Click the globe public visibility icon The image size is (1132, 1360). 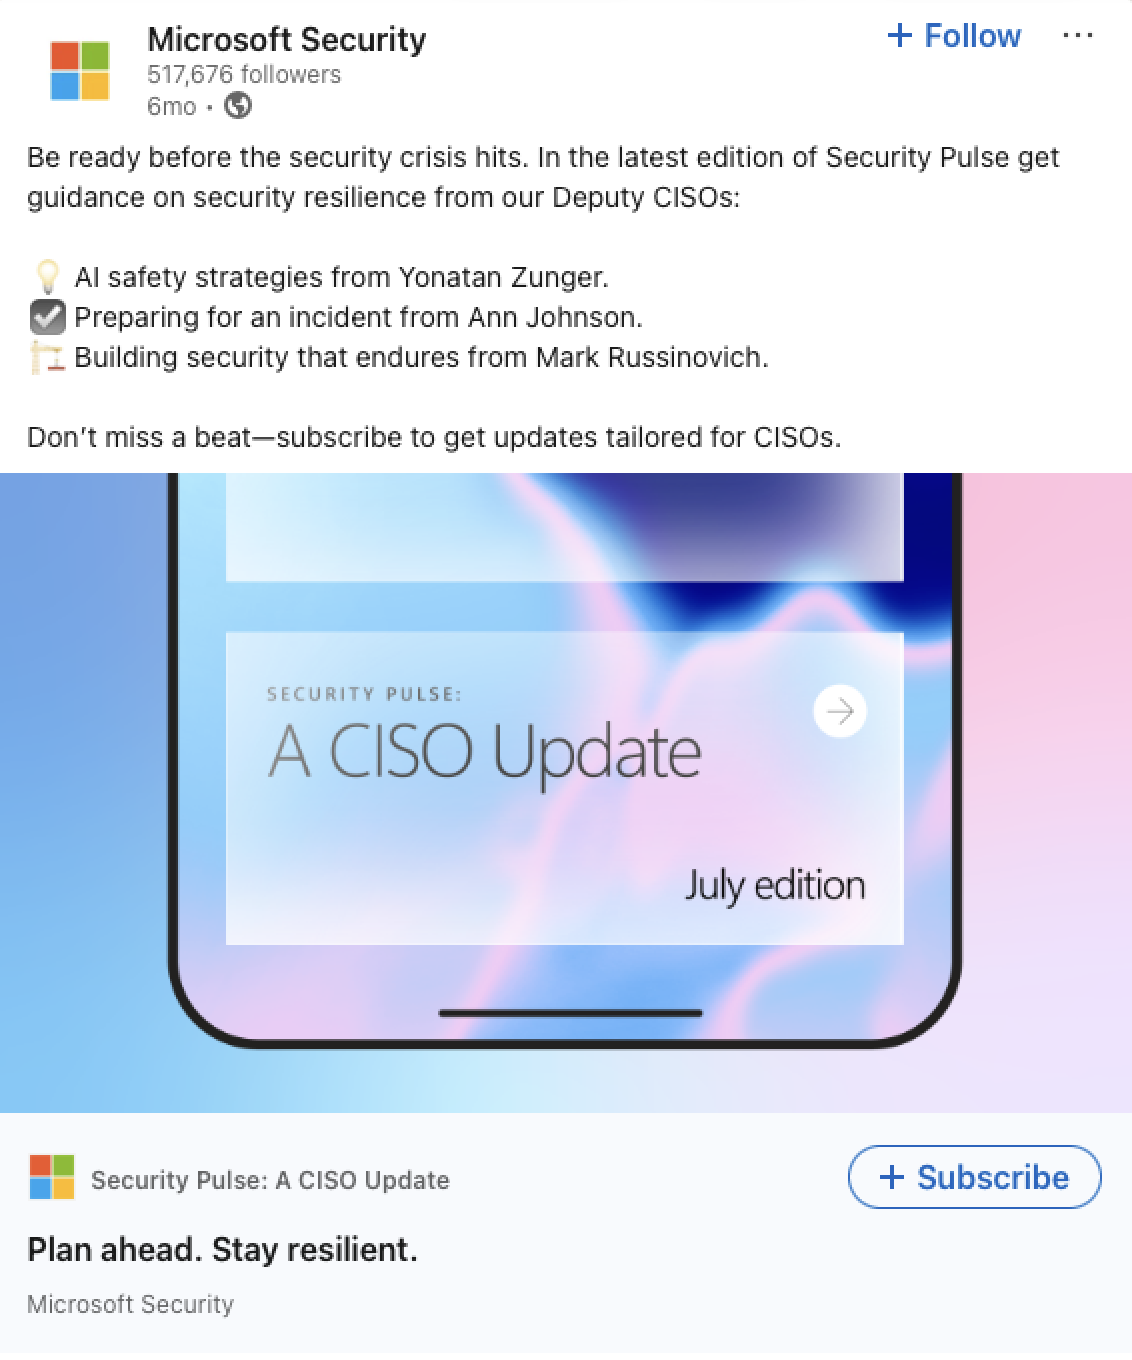(x=238, y=105)
